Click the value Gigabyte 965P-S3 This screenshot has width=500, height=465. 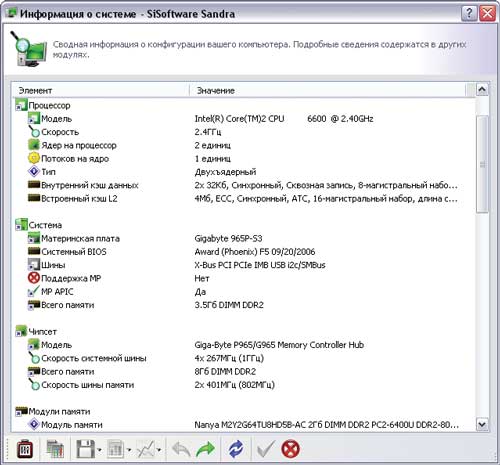click(x=228, y=238)
